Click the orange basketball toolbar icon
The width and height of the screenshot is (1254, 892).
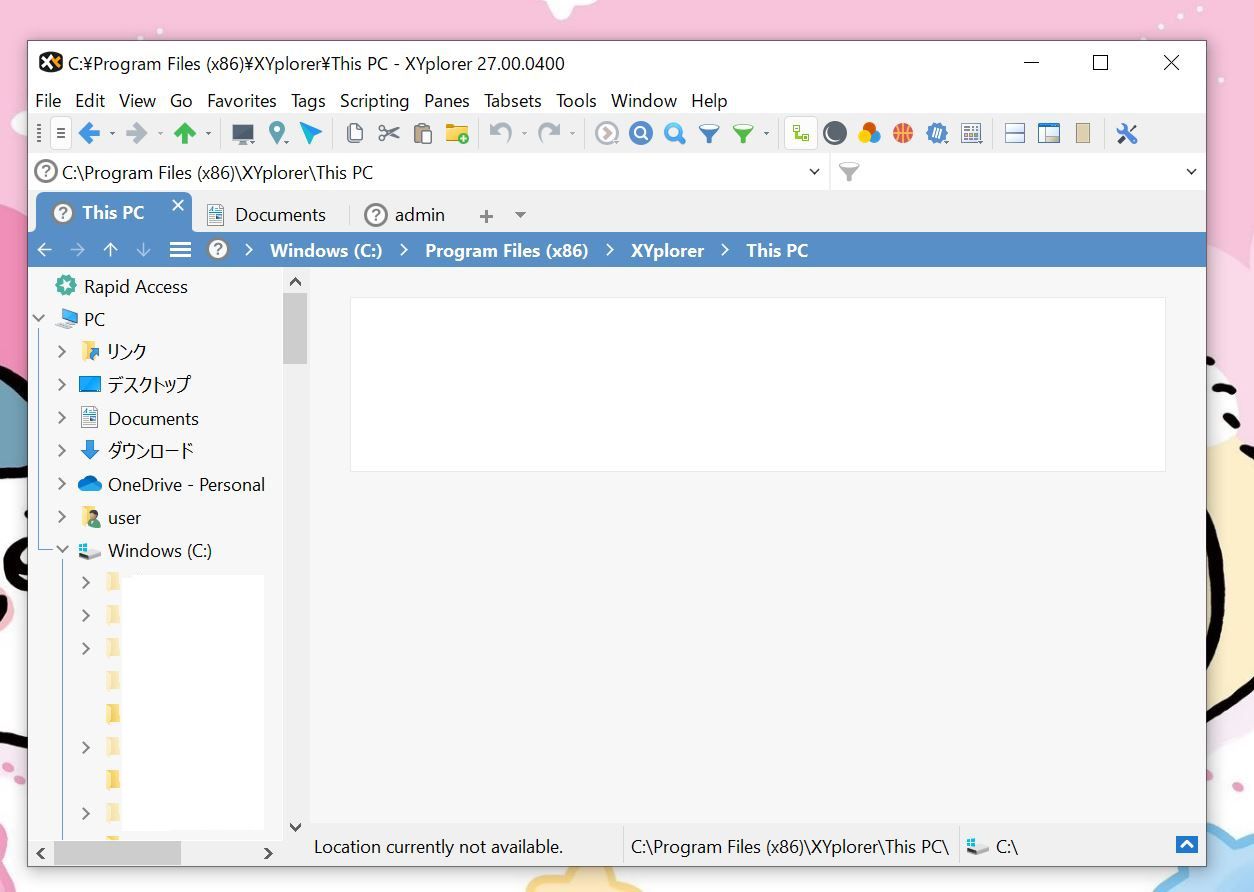903,133
